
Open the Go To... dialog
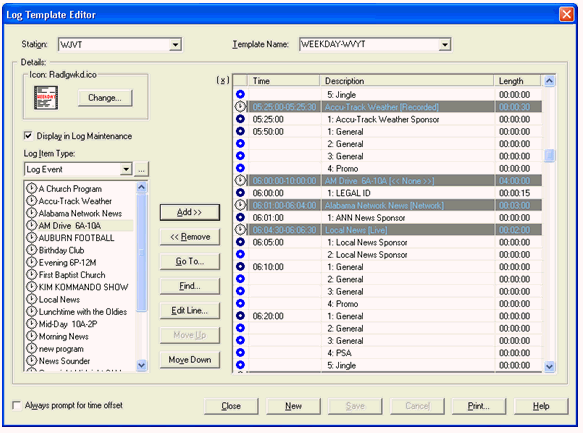point(190,261)
